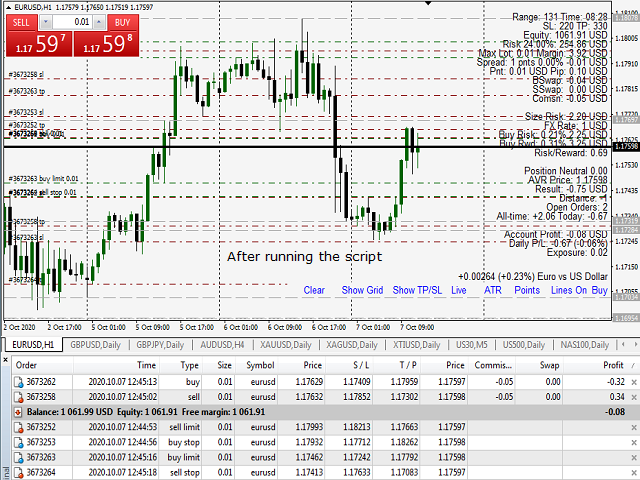Click the ATR link
The image size is (640, 480).
[492, 290]
